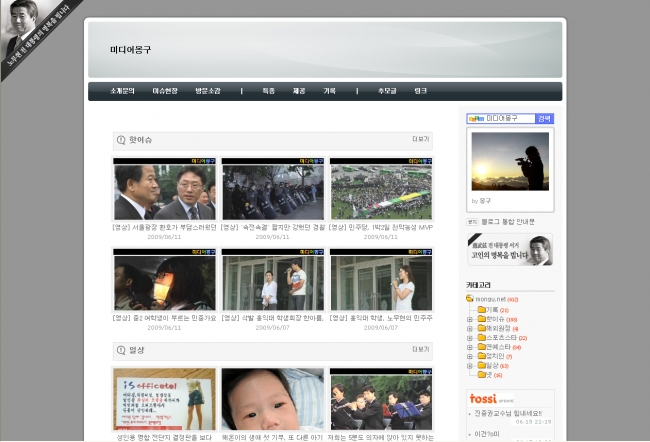Viewport: 650px width, 442px height.
Task: Open the second tossi post, below 진중권교수님
Action: pos(487,434)
